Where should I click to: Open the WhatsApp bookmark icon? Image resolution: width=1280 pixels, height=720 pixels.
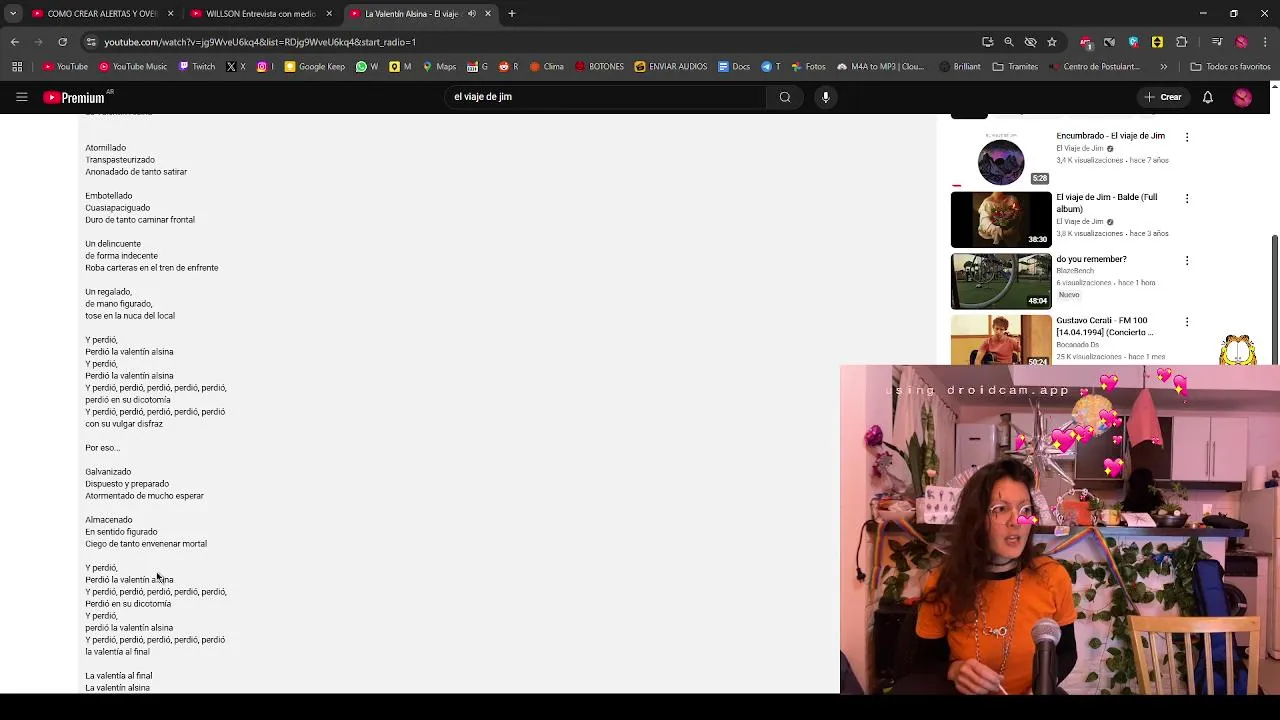pos(367,67)
